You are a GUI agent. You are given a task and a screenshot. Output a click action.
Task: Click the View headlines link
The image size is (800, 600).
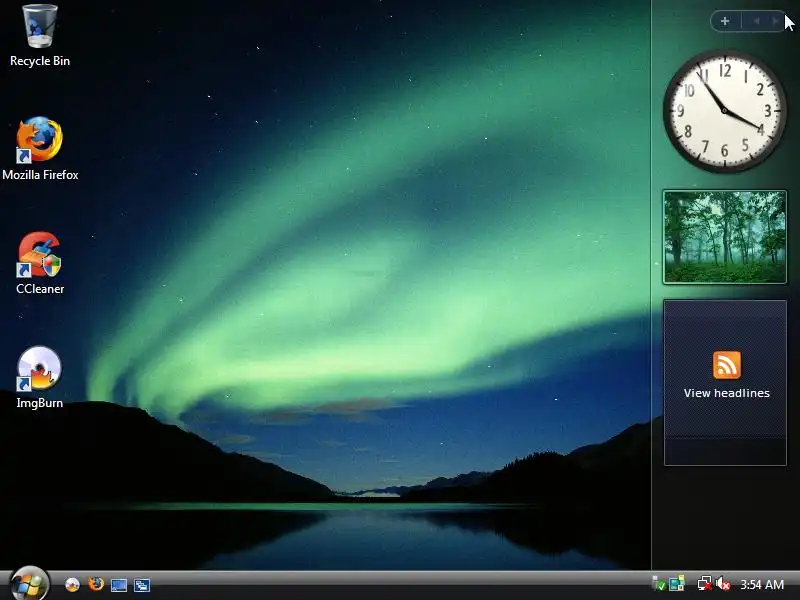[x=727, y=393]
